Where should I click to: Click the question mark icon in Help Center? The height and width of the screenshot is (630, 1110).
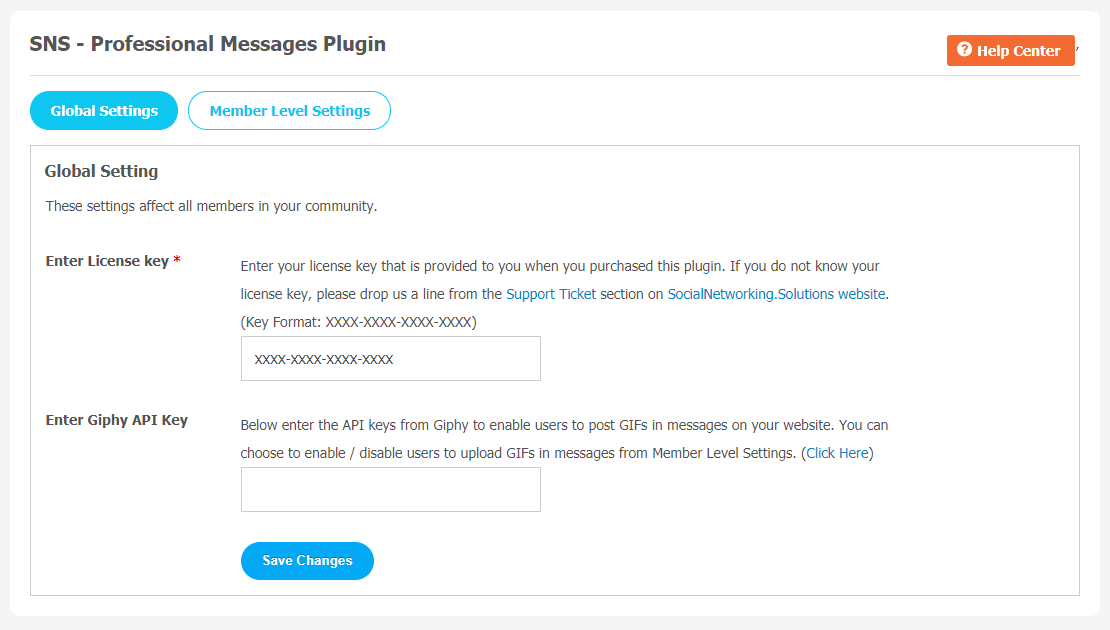coord(964,50)
